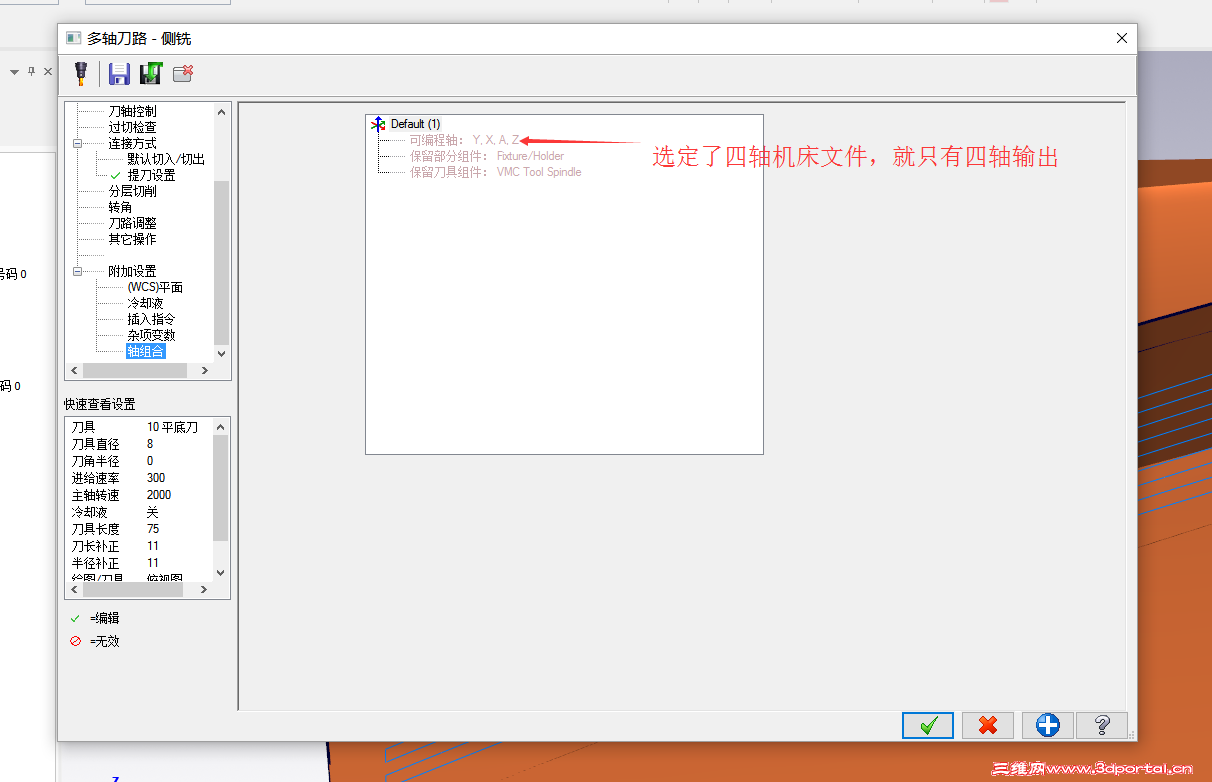Select 插入指令 tree item
1212x782 pixels.
coord(151,319)
